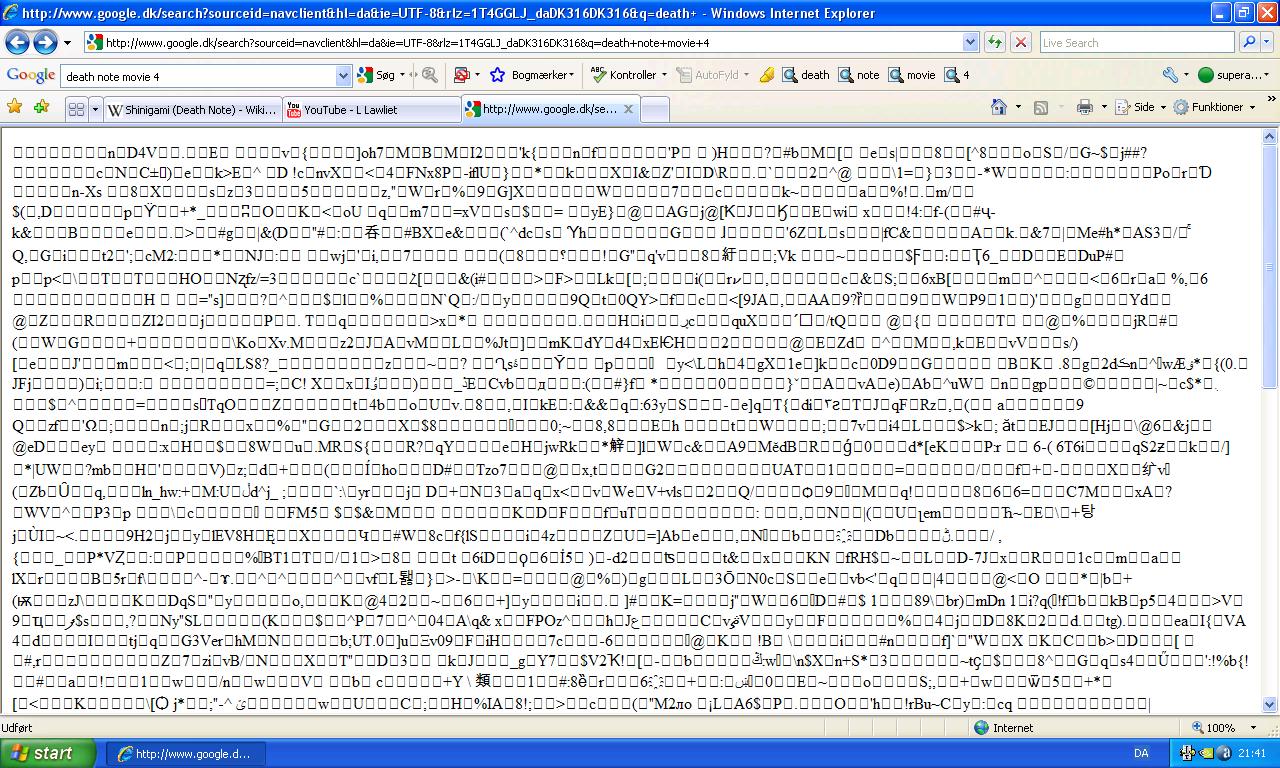The width and height of the screenshot is (1280, 768).
Task: Go forward with the Forward arrow button
Action: coord(45,42)
